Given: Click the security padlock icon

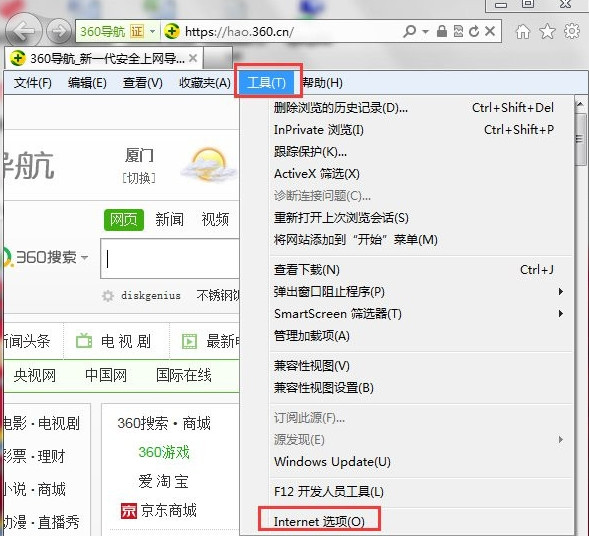Looking at the screenshot, I should 442,31.
